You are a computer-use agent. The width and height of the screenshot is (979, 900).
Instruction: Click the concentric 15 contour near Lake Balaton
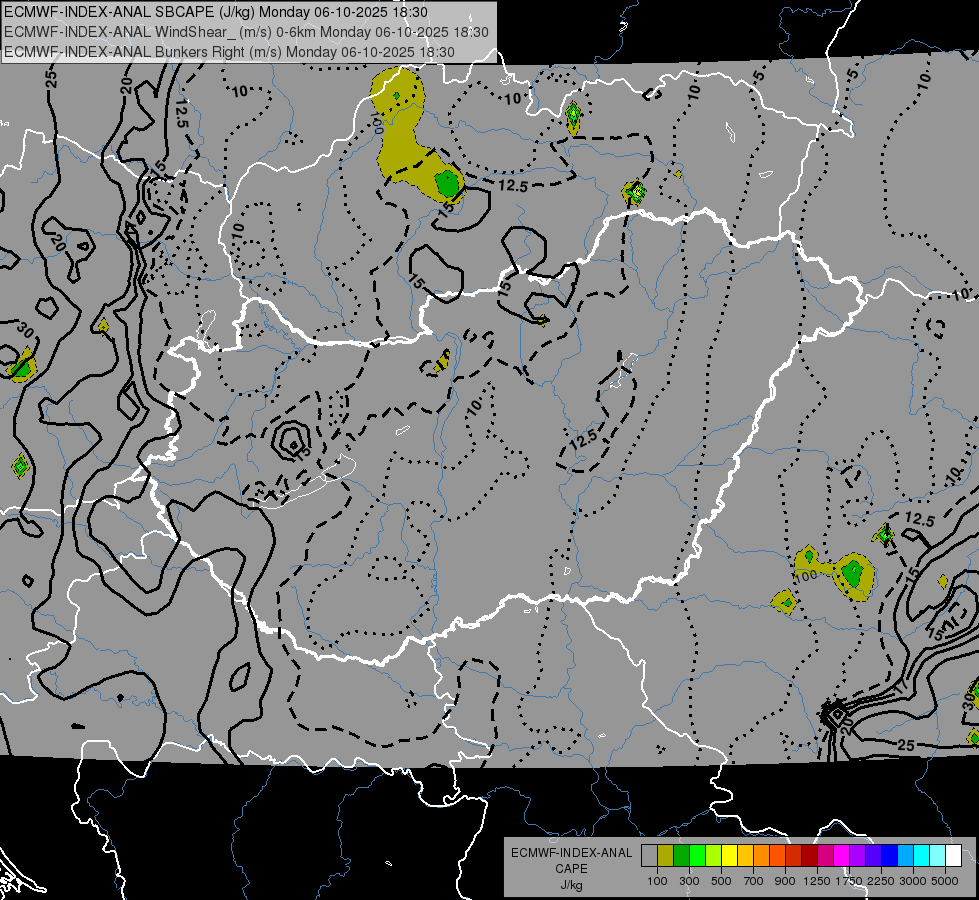coord(293,441)
